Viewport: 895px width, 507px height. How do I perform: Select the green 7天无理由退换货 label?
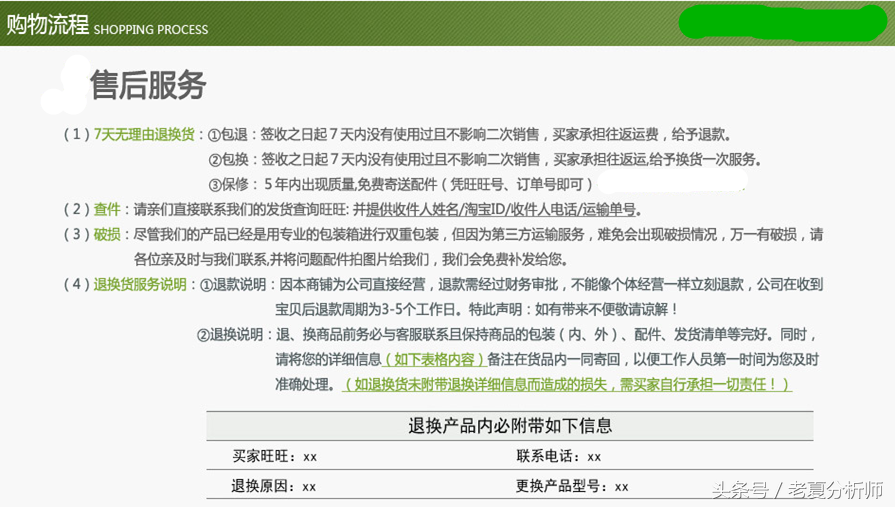(144, 134)
